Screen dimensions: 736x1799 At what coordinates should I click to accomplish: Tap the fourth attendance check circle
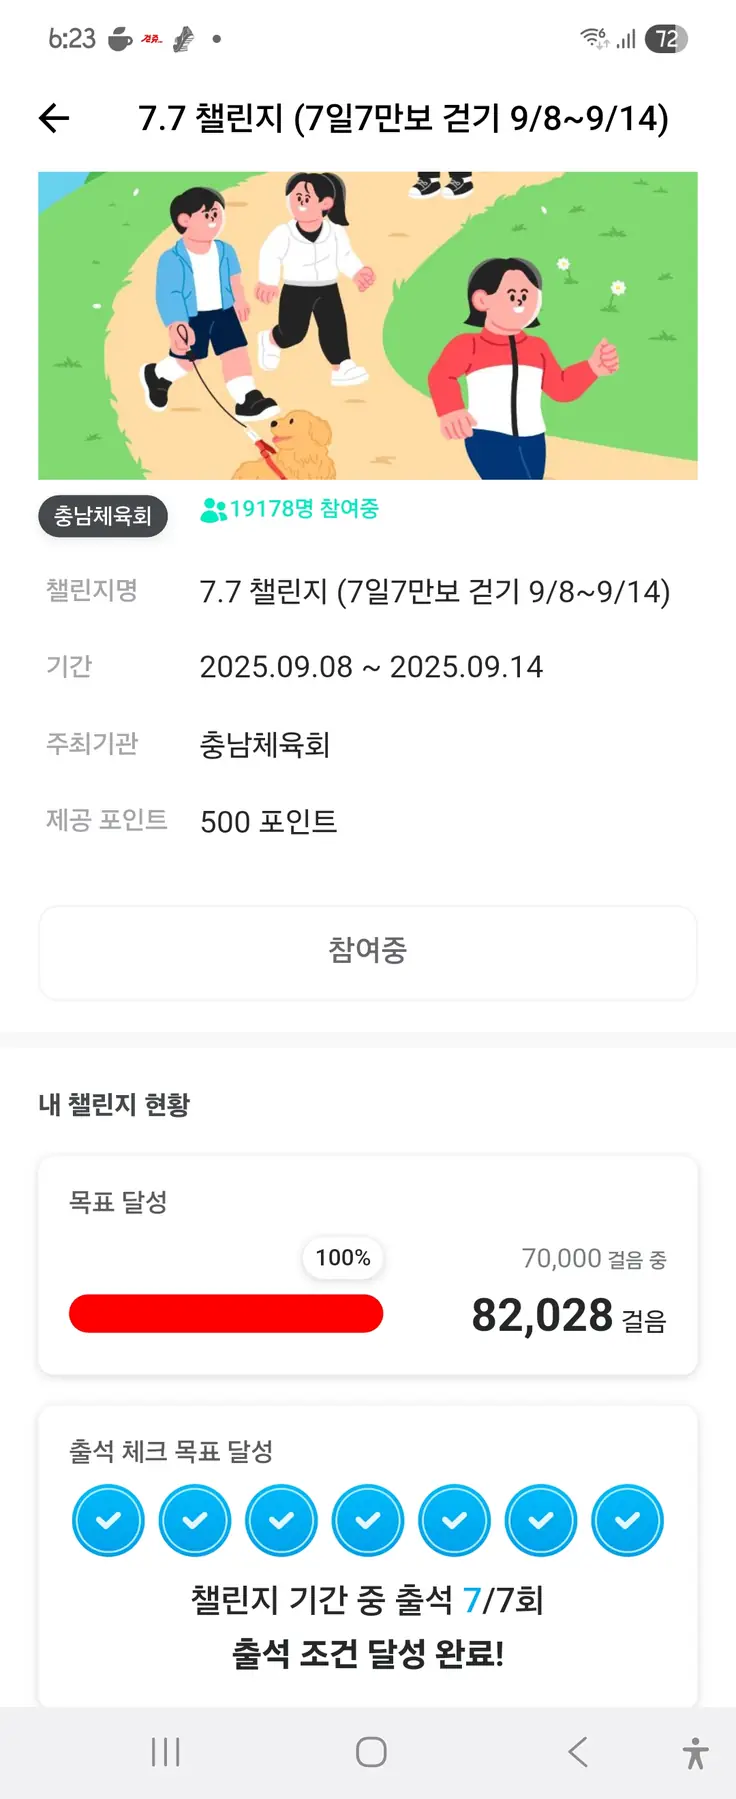[x=368, y=1521]
